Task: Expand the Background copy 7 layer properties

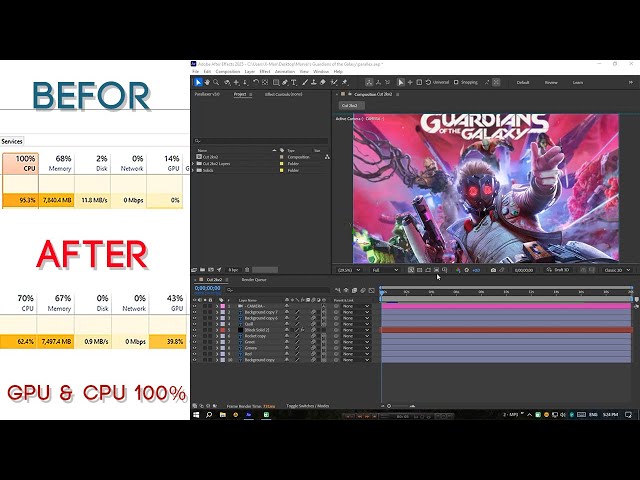Action: [x=217, y=312]
